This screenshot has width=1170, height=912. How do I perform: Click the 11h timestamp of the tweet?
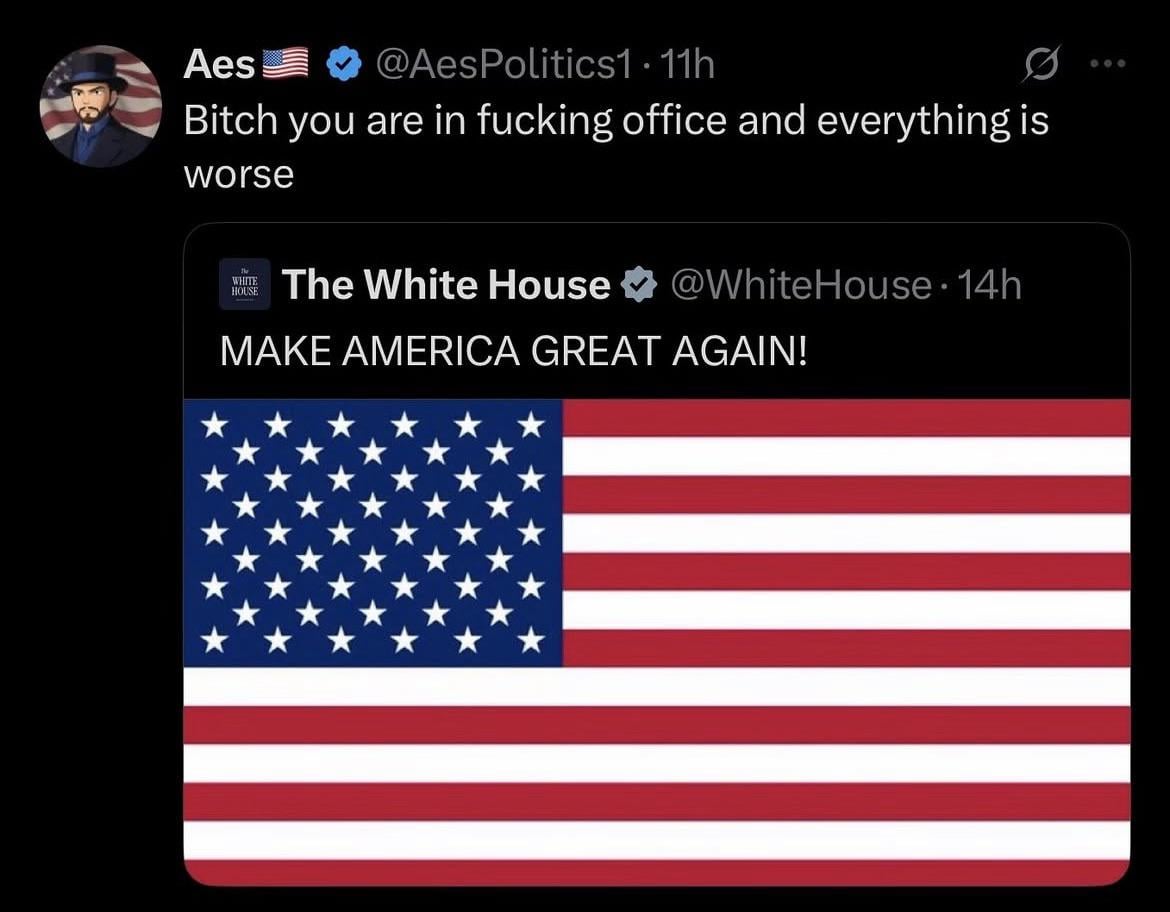tap(689, 65)
